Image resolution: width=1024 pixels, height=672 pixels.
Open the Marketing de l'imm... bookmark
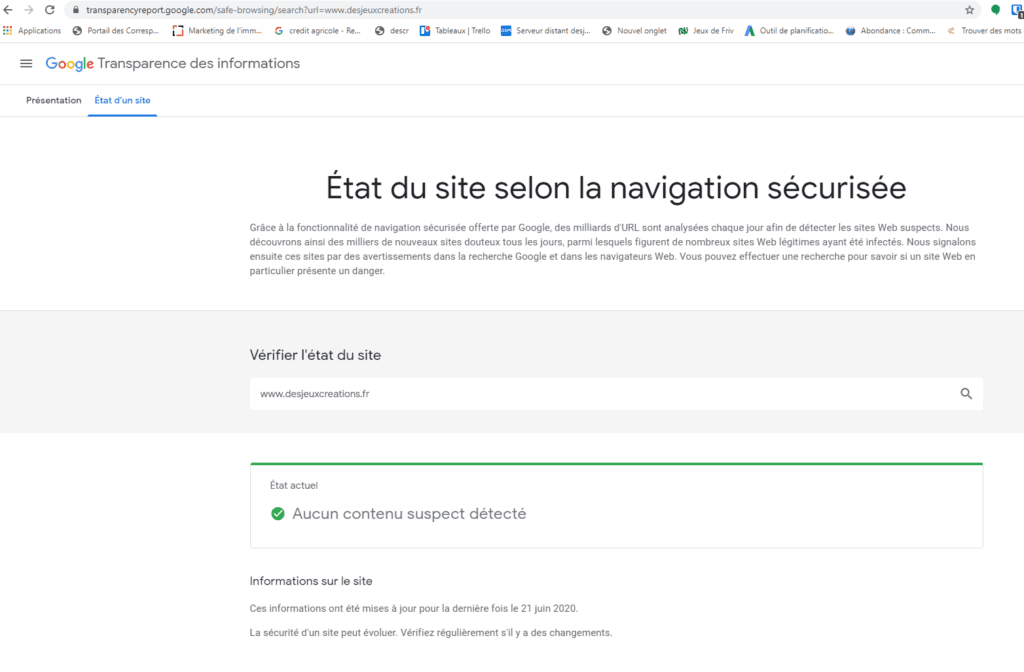pos(217,31)
